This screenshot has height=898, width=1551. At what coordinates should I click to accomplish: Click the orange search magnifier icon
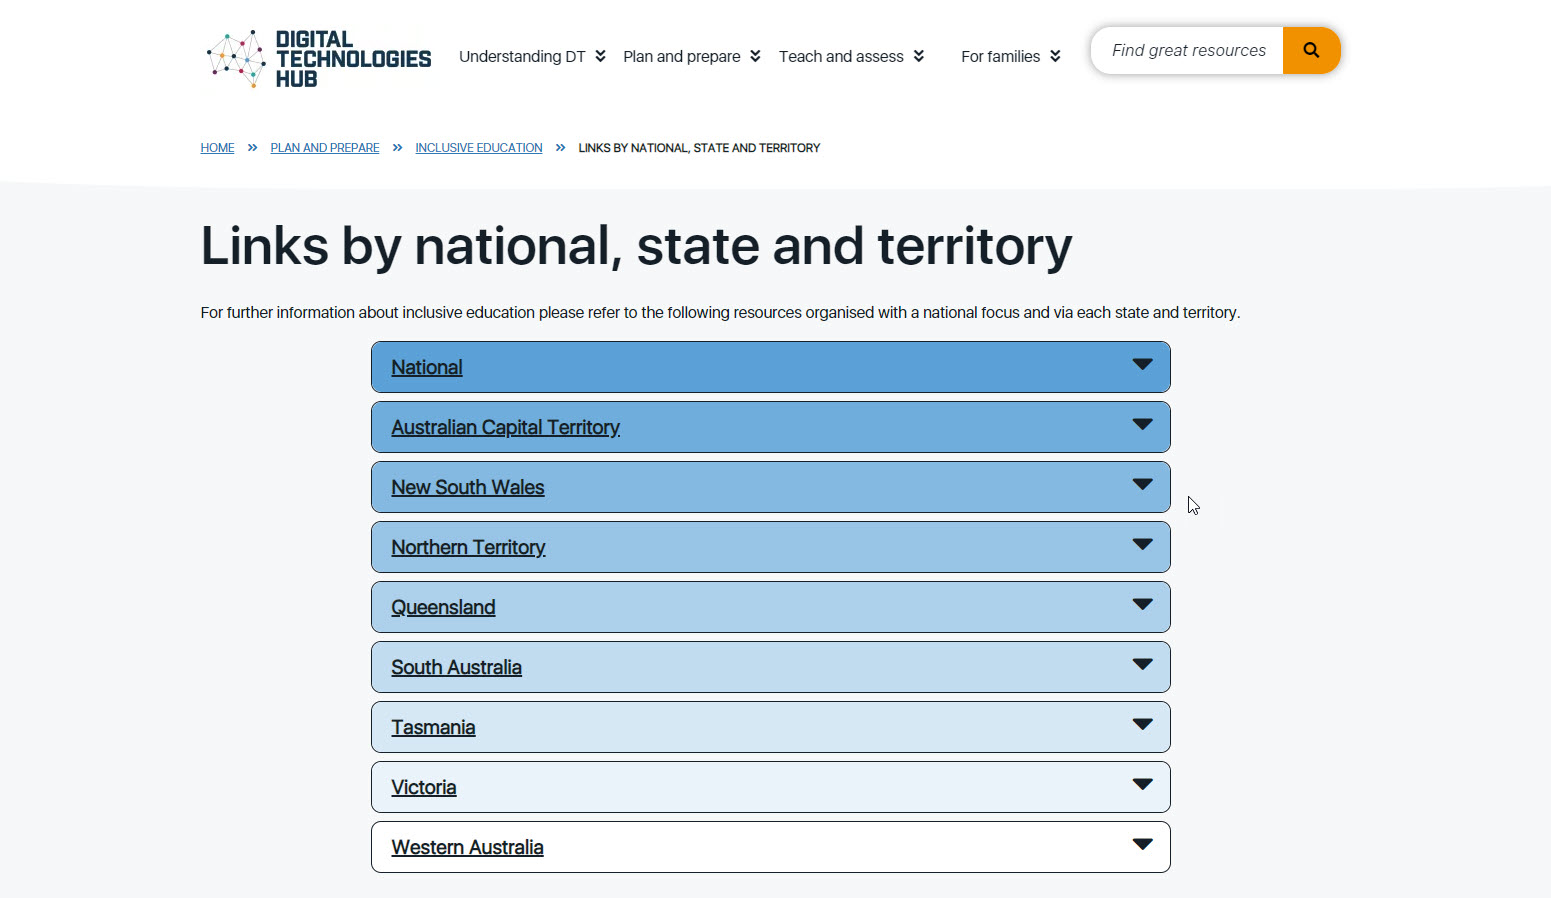tap(1311, 51)
